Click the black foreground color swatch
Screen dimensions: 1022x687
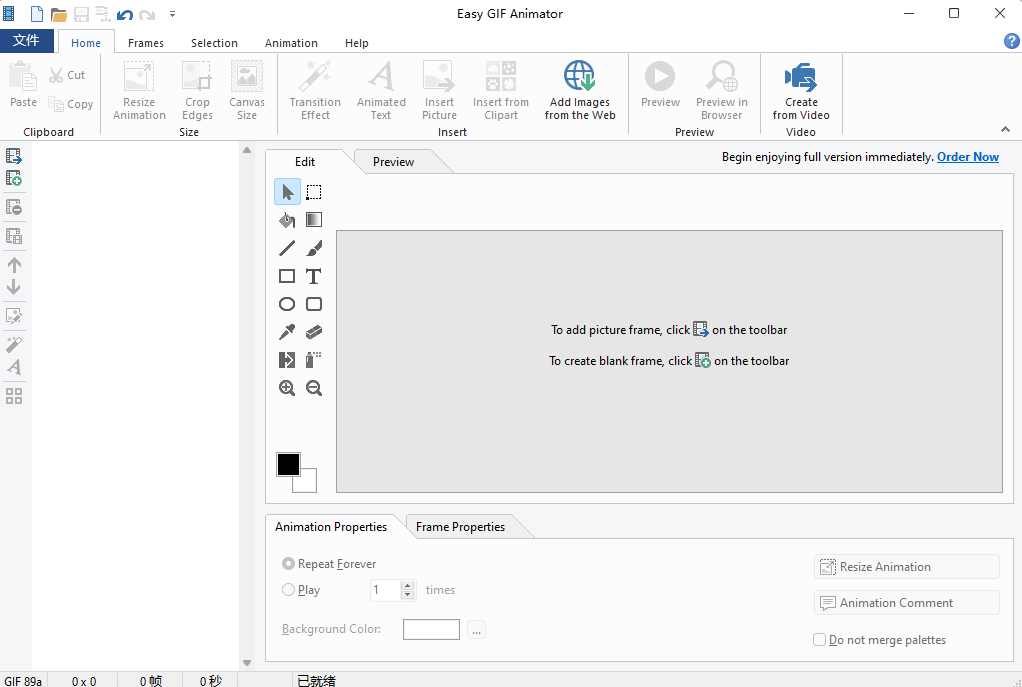[x=288, y=464]
